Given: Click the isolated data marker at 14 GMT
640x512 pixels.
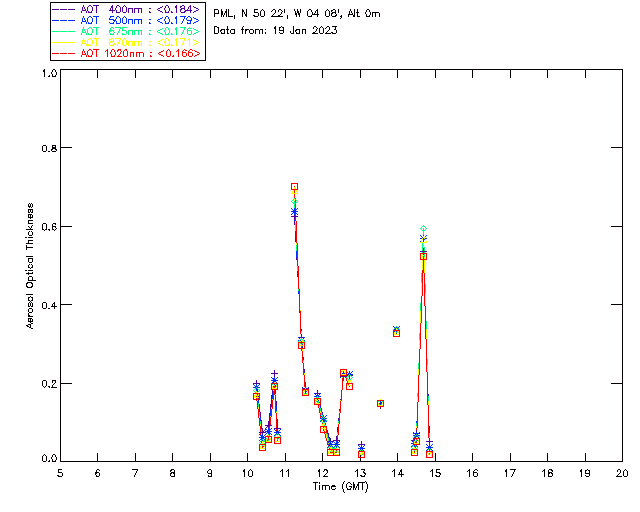Looking at the screenshot, I should pos(397,331).
